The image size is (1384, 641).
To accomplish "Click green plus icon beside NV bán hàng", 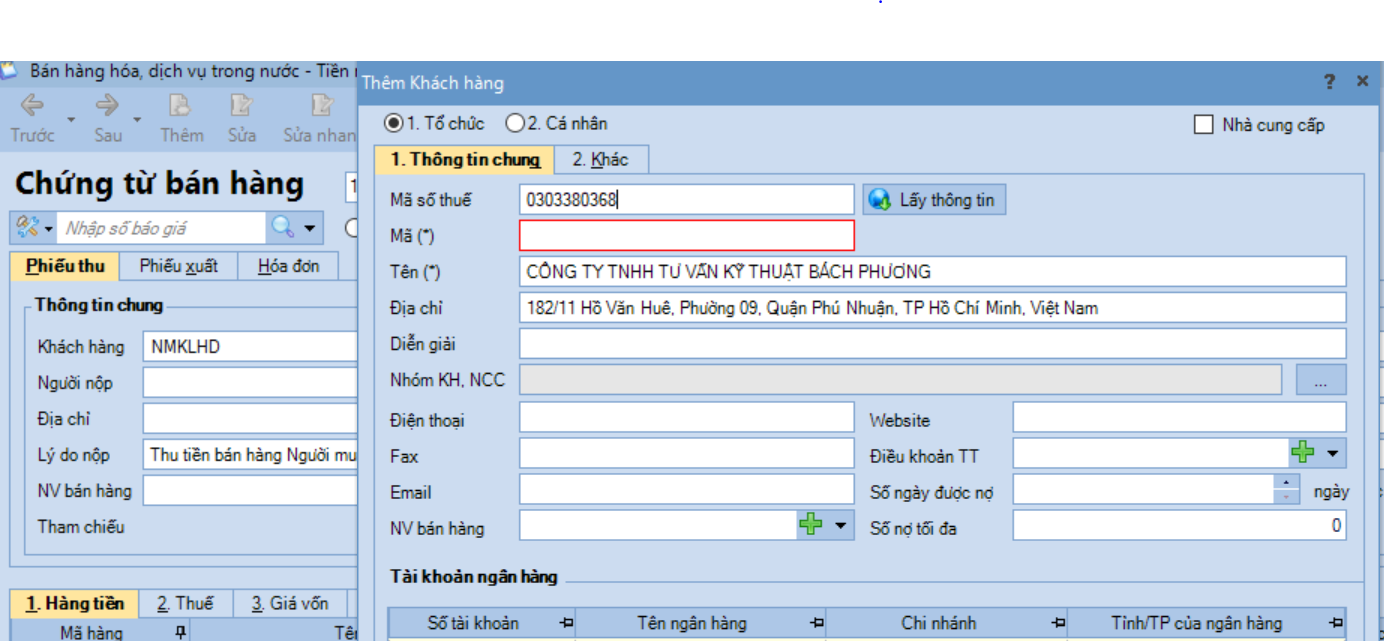I will 811,525.
